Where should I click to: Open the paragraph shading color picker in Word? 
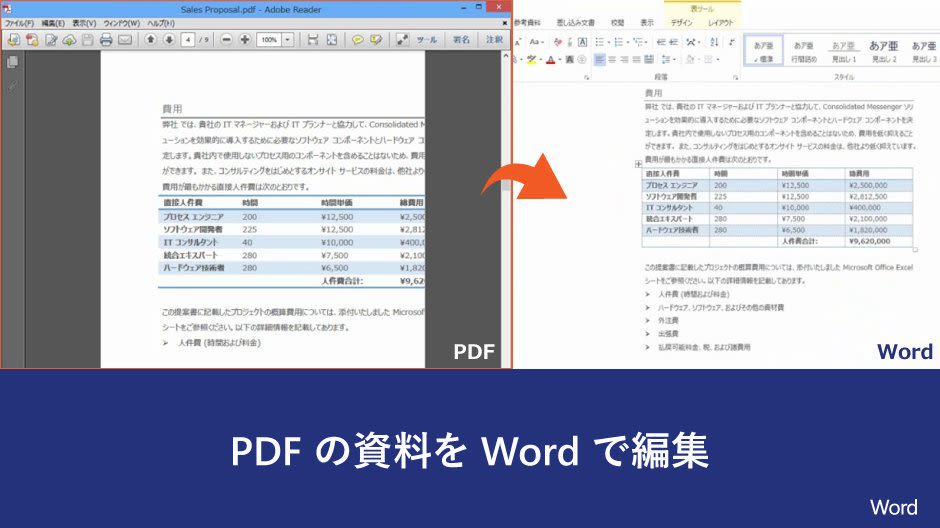pyautogui.click(x=692, y=59)
